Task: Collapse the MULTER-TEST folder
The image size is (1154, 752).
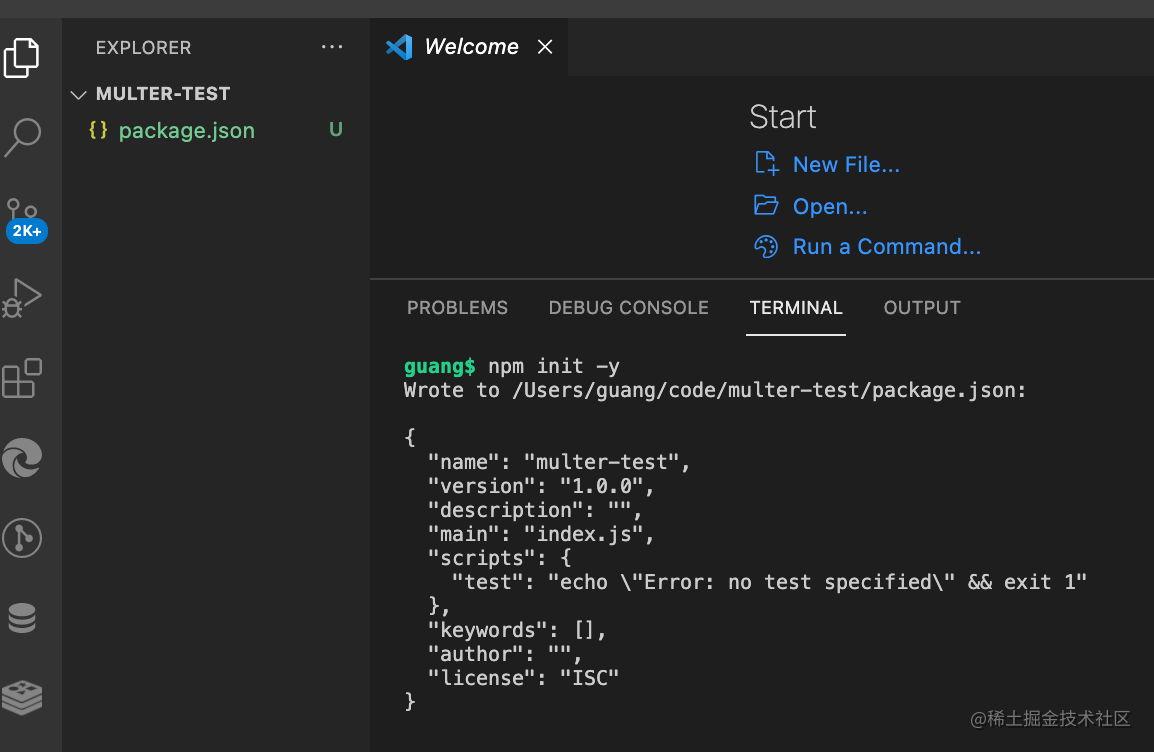Action: (x=79, y=94)
